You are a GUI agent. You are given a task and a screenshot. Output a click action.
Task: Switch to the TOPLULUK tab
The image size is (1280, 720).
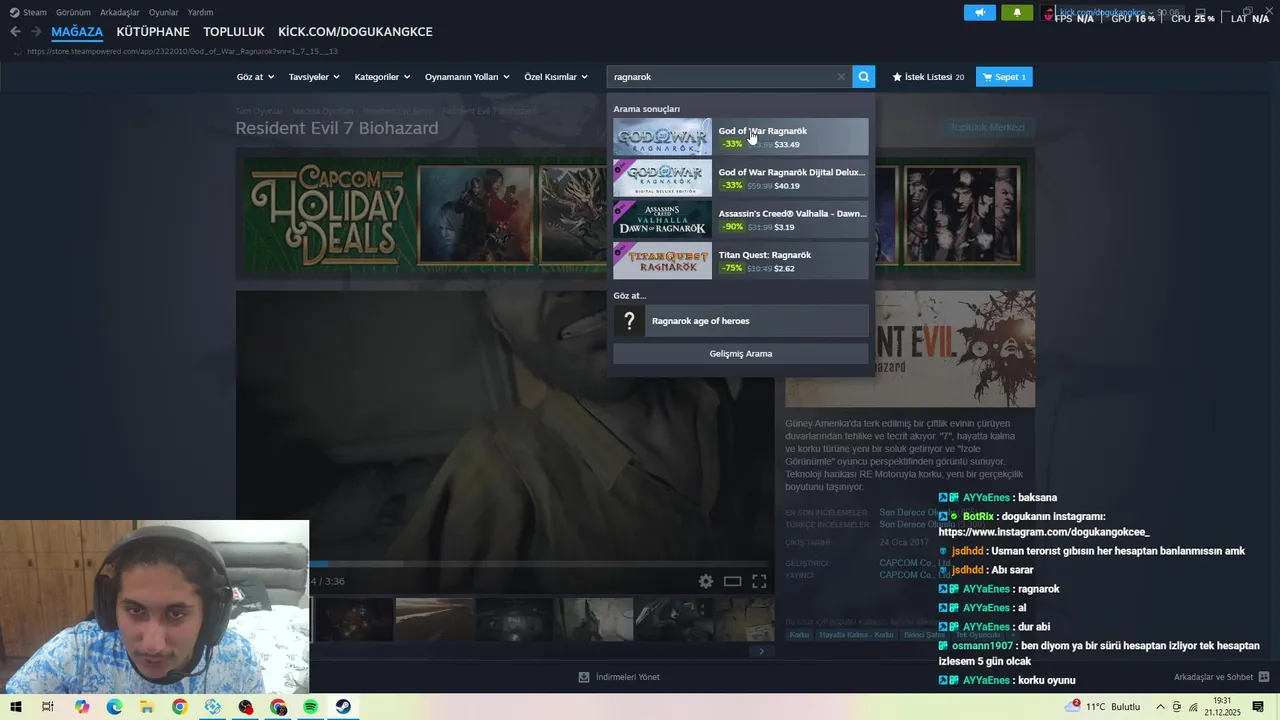[x=234, y=32]
